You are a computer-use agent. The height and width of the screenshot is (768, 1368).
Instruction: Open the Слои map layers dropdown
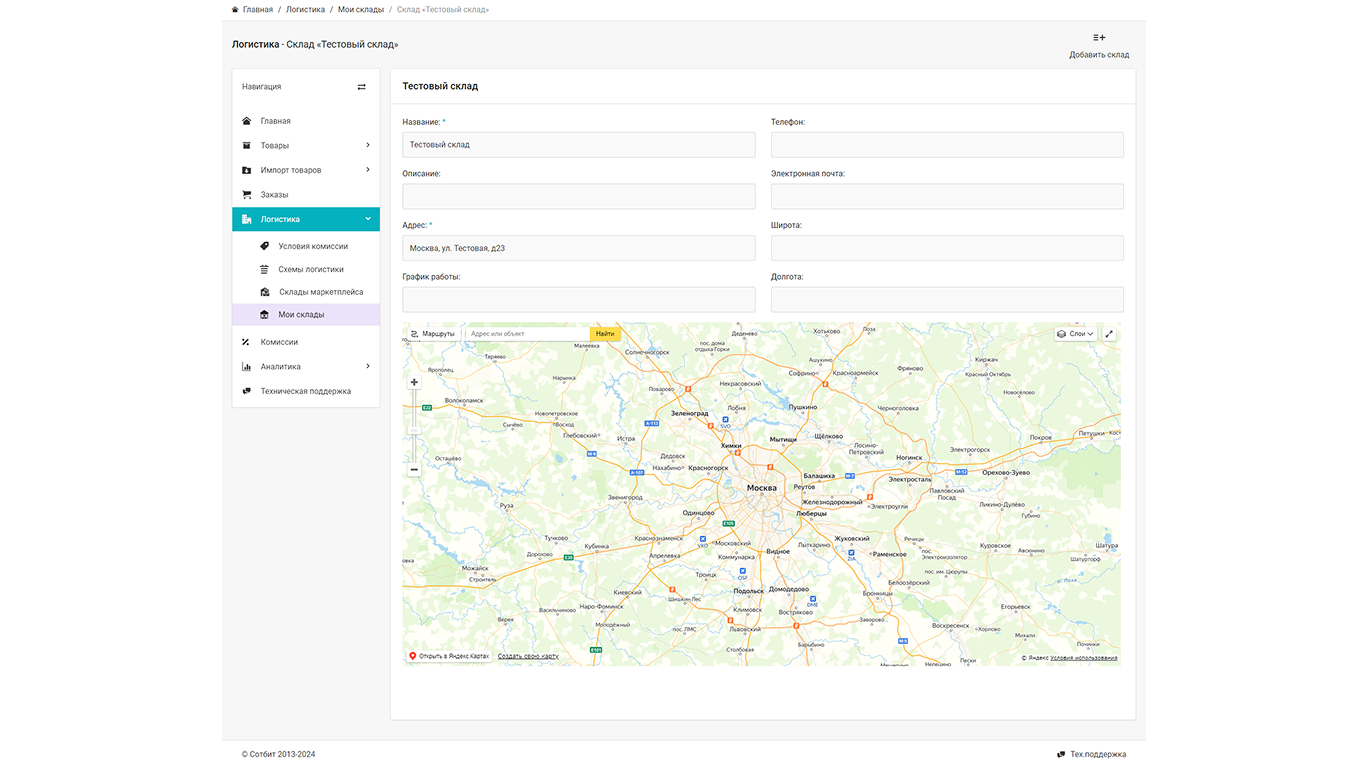pyautogui.click(x=1076, y=334)
